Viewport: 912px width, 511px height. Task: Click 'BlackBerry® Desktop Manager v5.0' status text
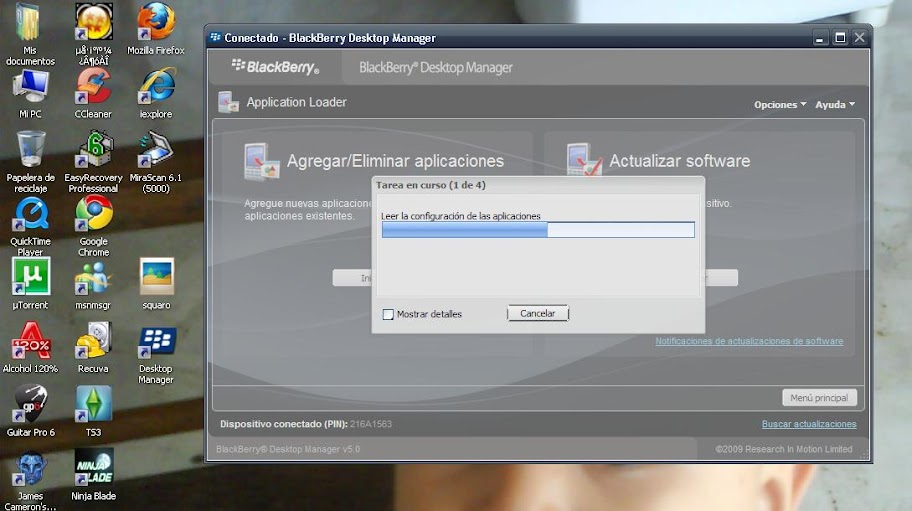point(288,449)
